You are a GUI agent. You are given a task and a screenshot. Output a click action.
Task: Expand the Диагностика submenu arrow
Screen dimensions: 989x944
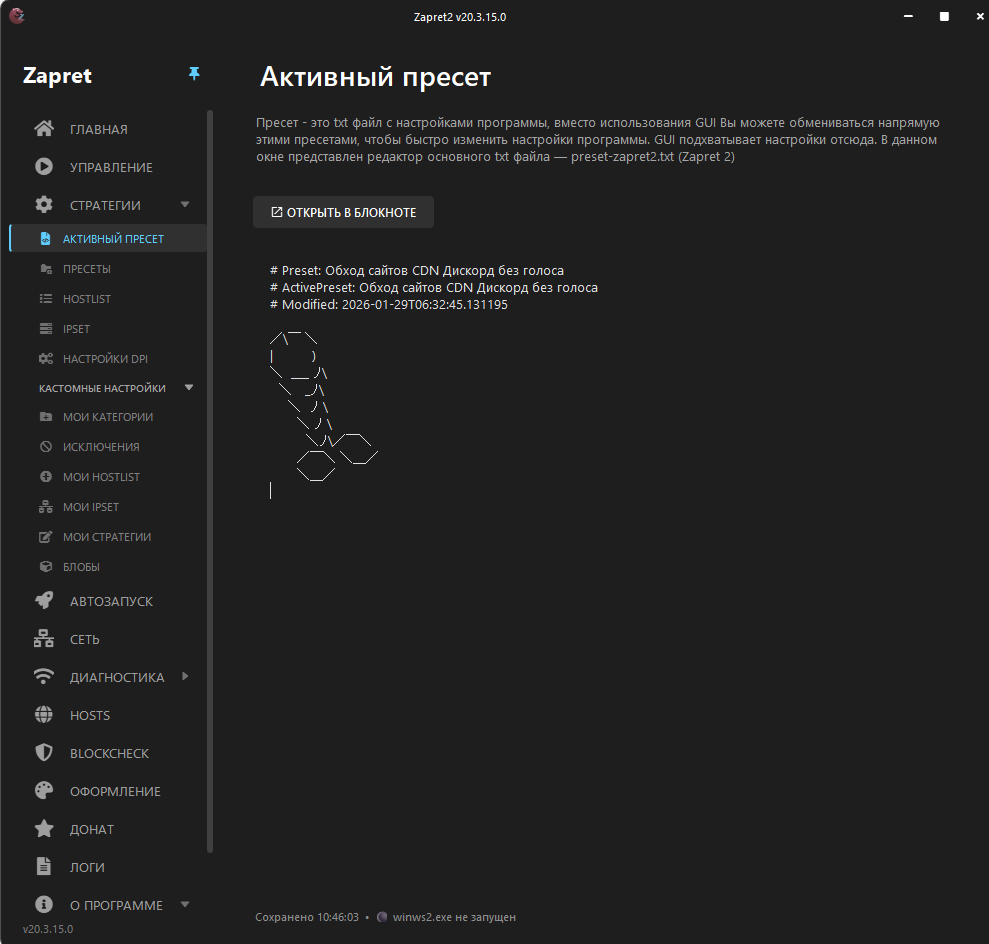click(185, 677)
